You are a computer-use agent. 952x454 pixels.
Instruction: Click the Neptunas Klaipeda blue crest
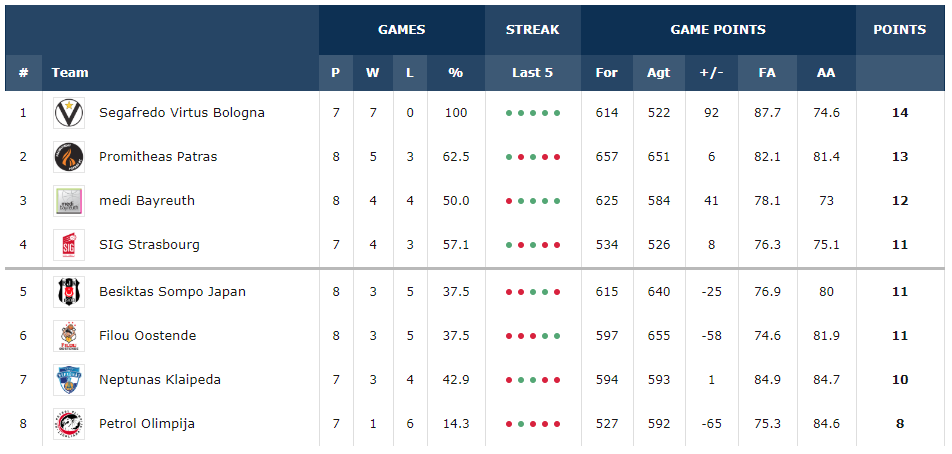(69, 380)
